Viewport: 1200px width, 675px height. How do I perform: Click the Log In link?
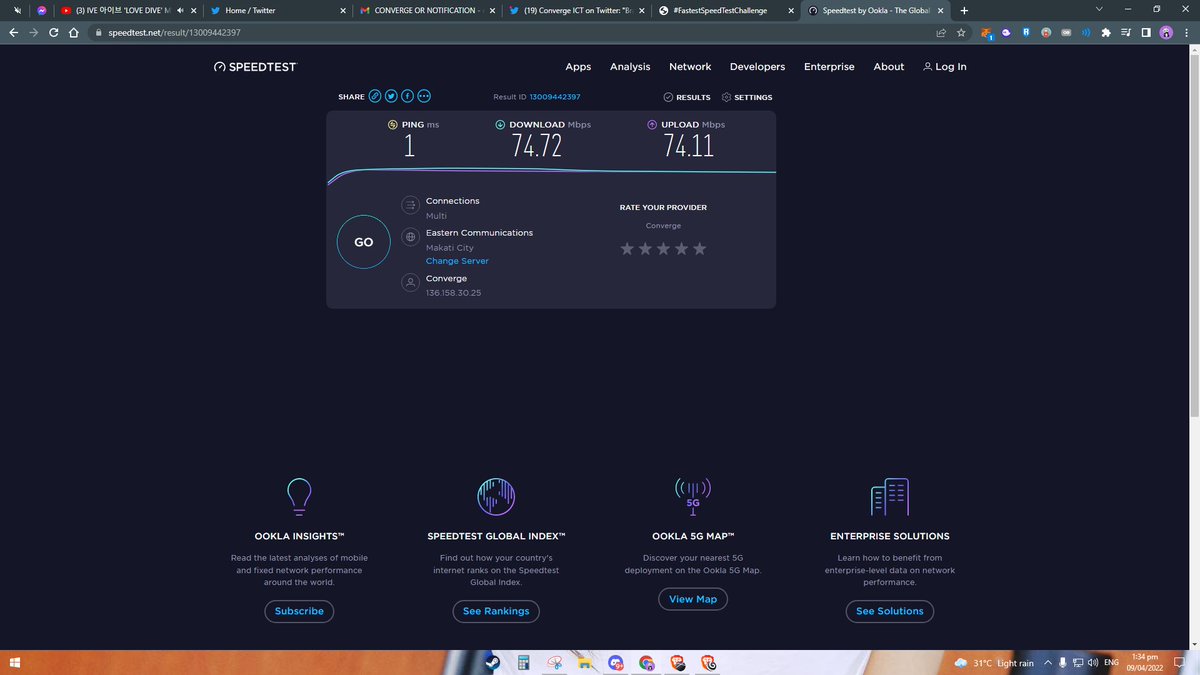click(944, 67)
